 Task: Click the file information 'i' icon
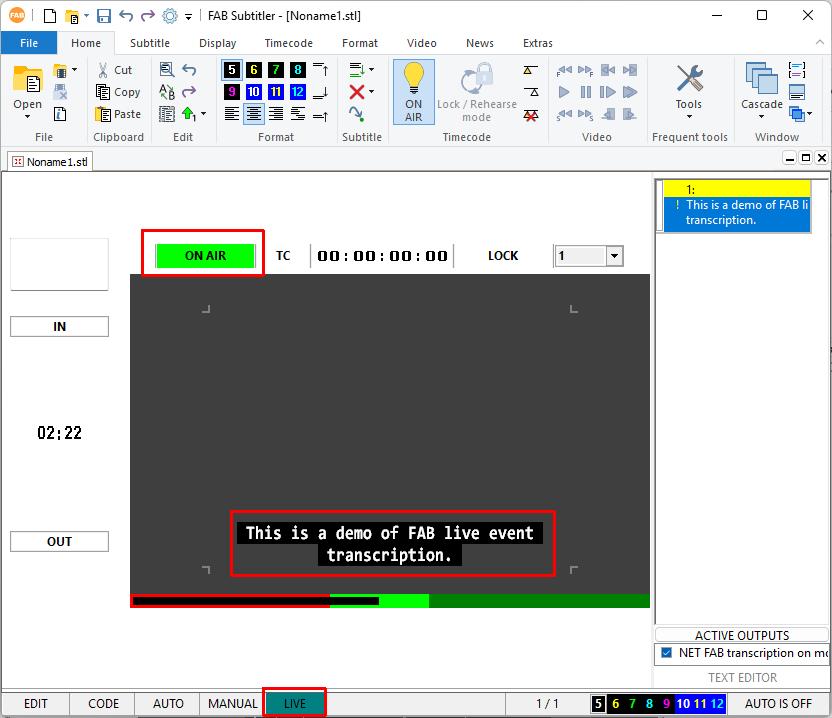[60, 114]
